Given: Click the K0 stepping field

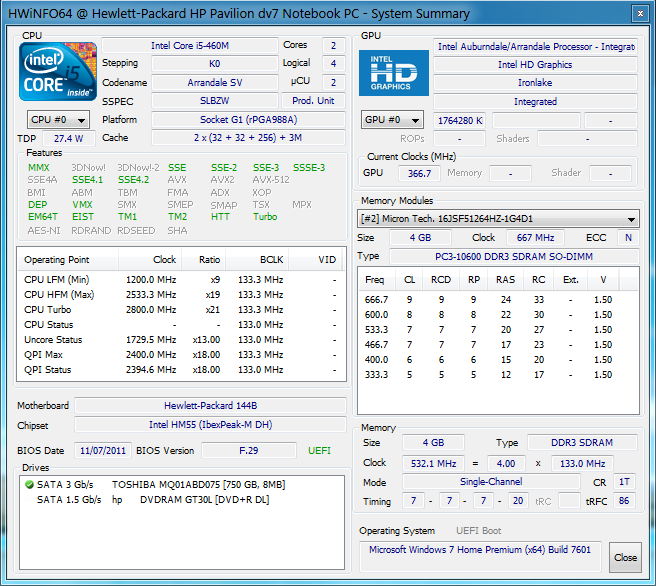Looking at the screenshot, I should click(215, 64).
